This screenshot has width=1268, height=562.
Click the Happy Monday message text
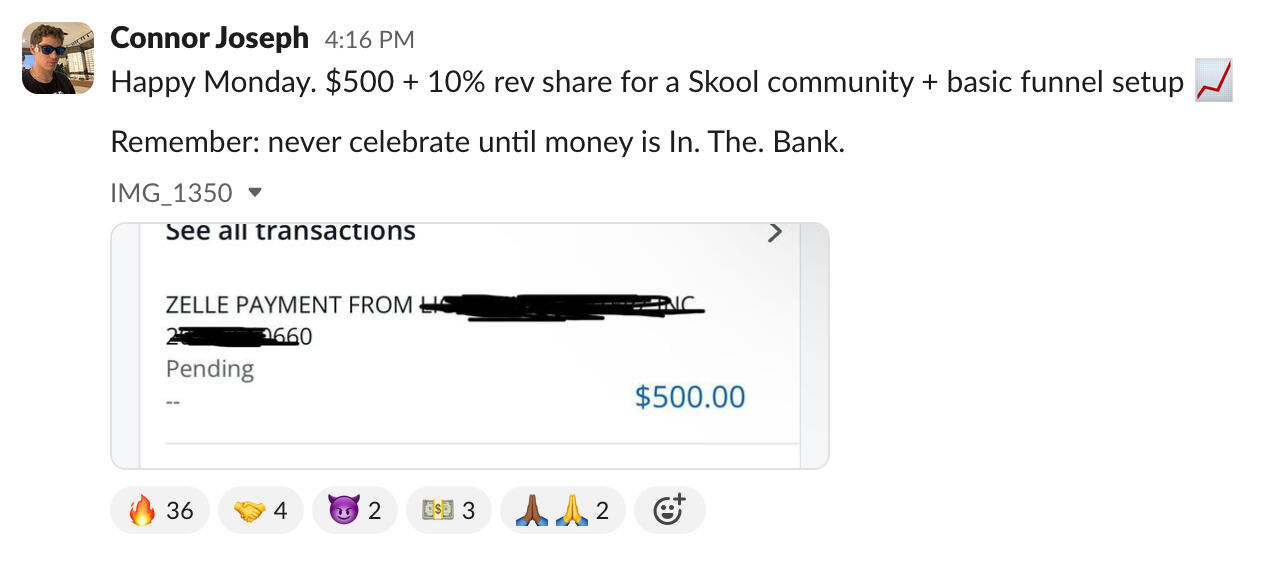pos(646,82)
